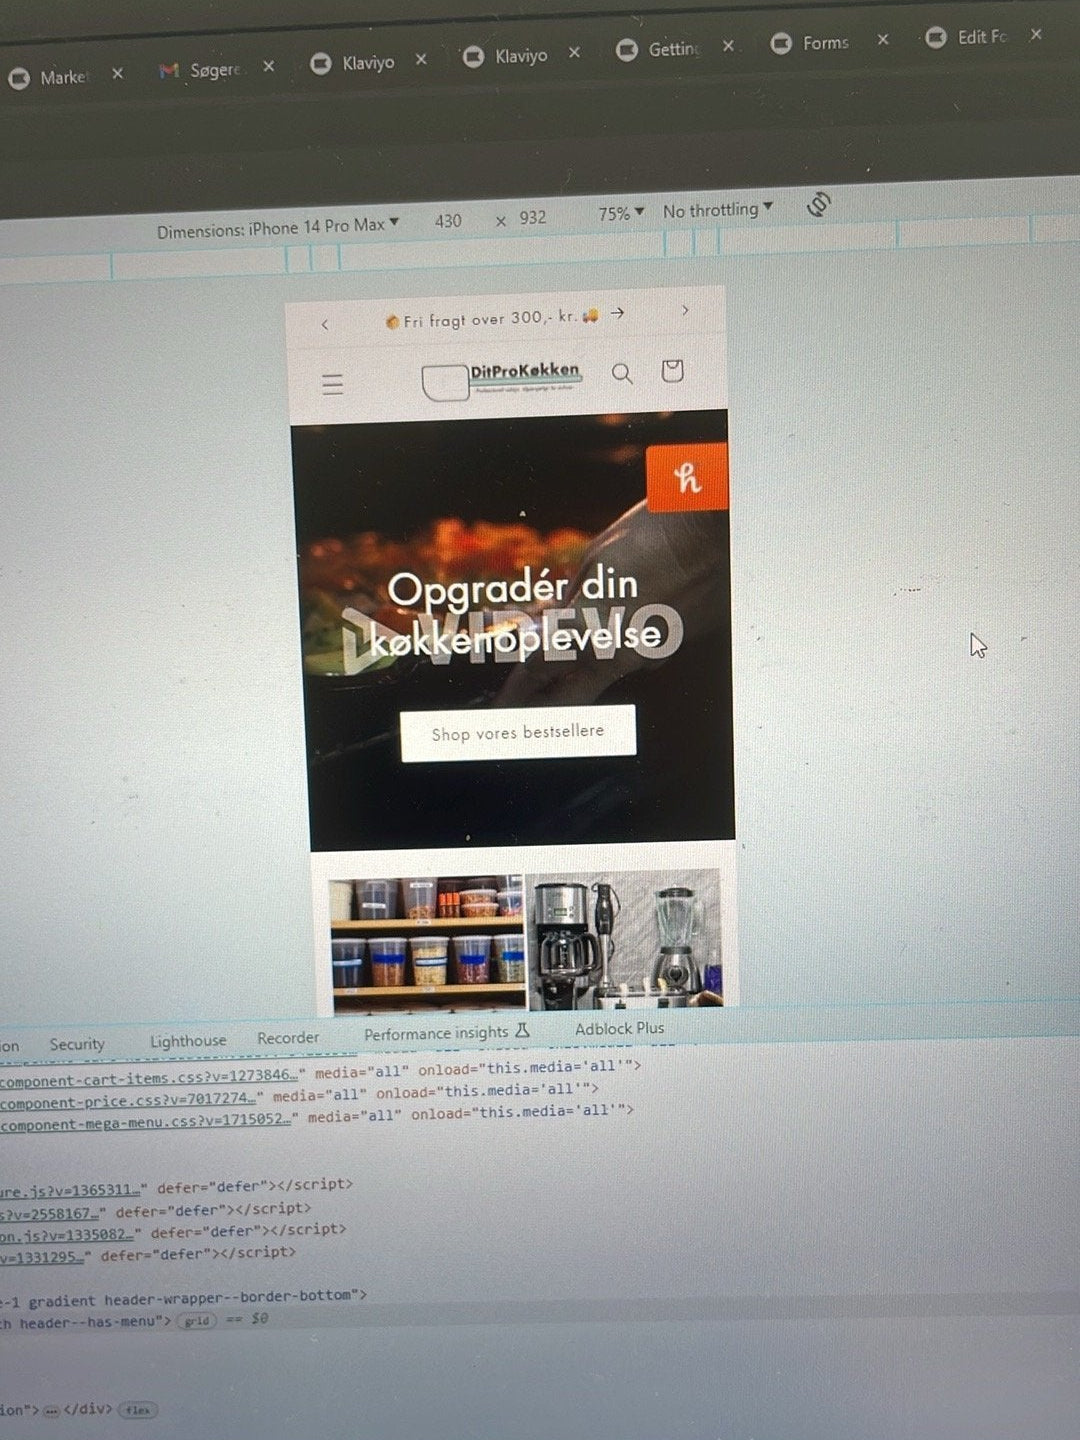1080x1440 pixels.
Task: Switch to the first Klaviyo tab
Action: (353, 63)
